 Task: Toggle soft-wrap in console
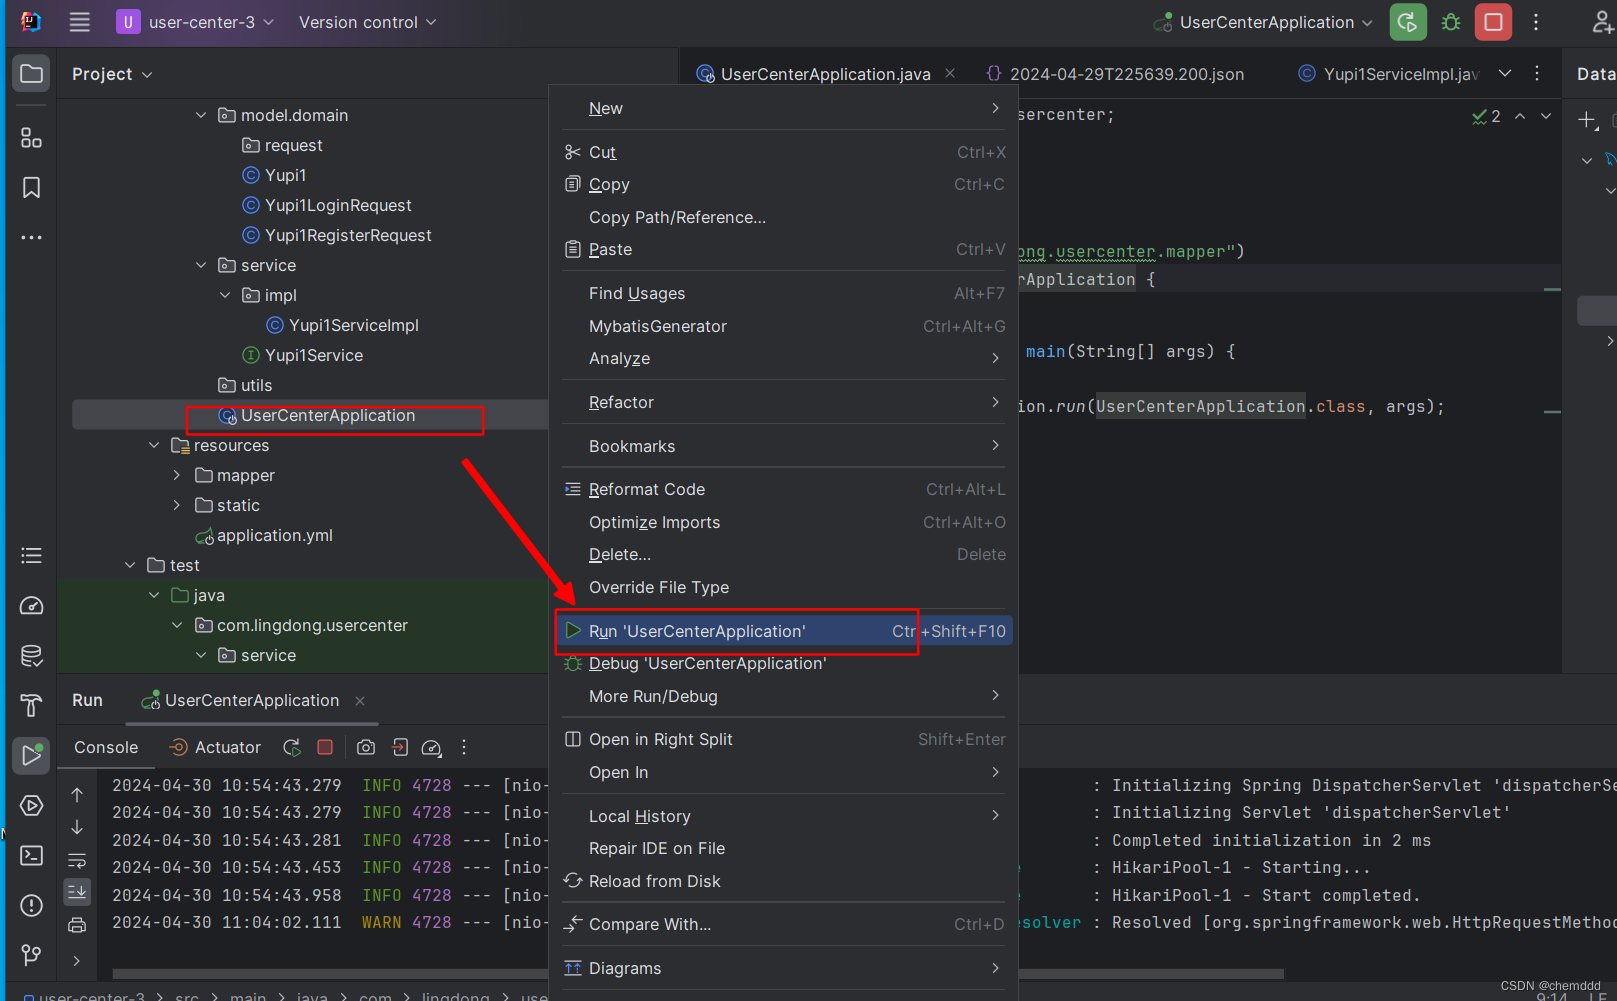pyautogui.click(x=77, y=860)
